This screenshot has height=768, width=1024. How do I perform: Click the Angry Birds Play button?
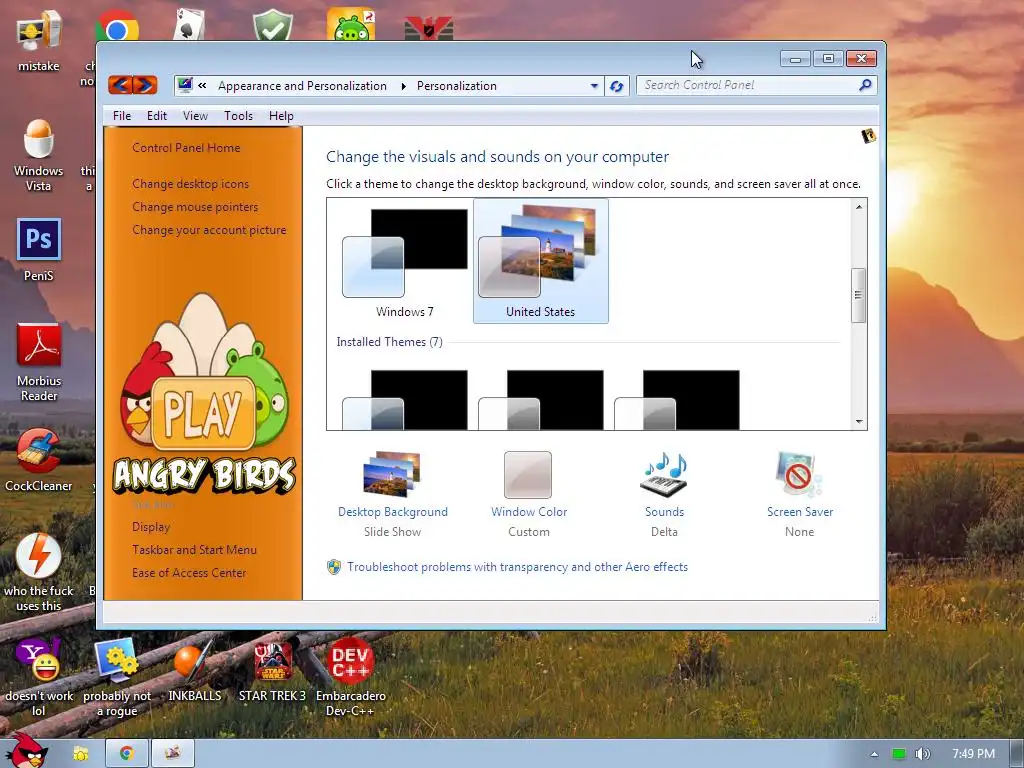tap(203, 413)
